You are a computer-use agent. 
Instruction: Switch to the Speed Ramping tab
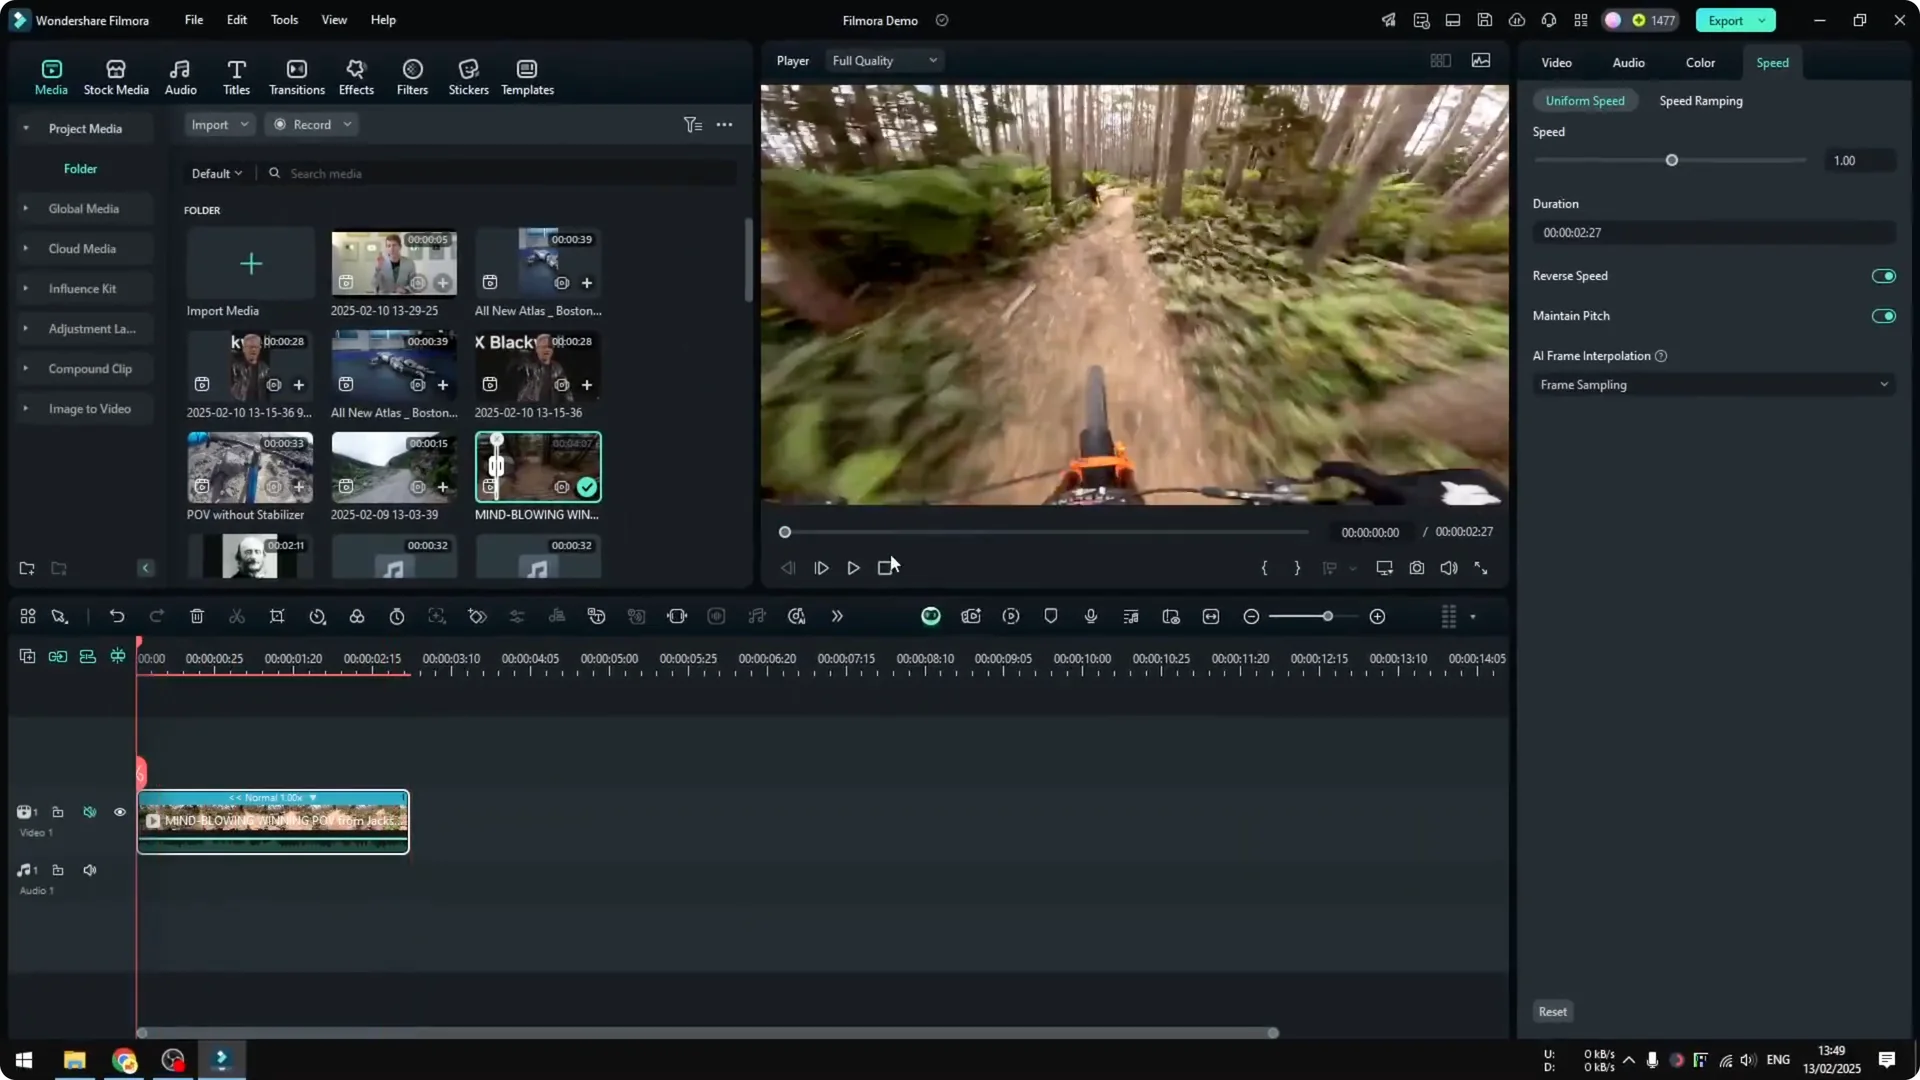pos(1701,100)
